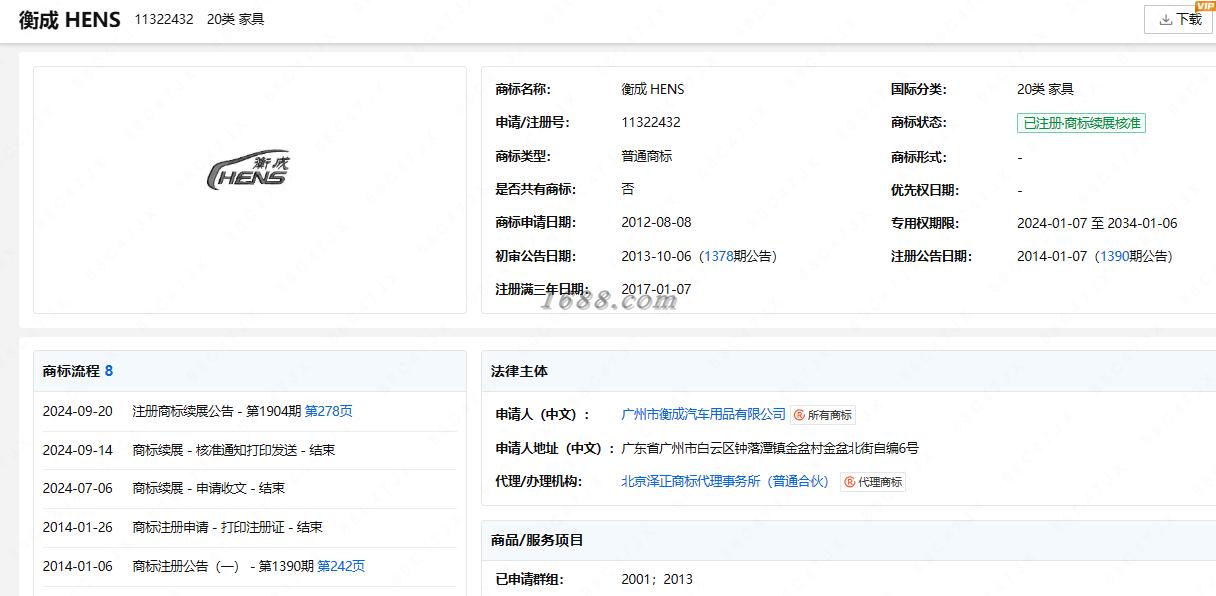
Task: Click the 商标申请日期 2012-08-08 value
Action: pos(656,223)
